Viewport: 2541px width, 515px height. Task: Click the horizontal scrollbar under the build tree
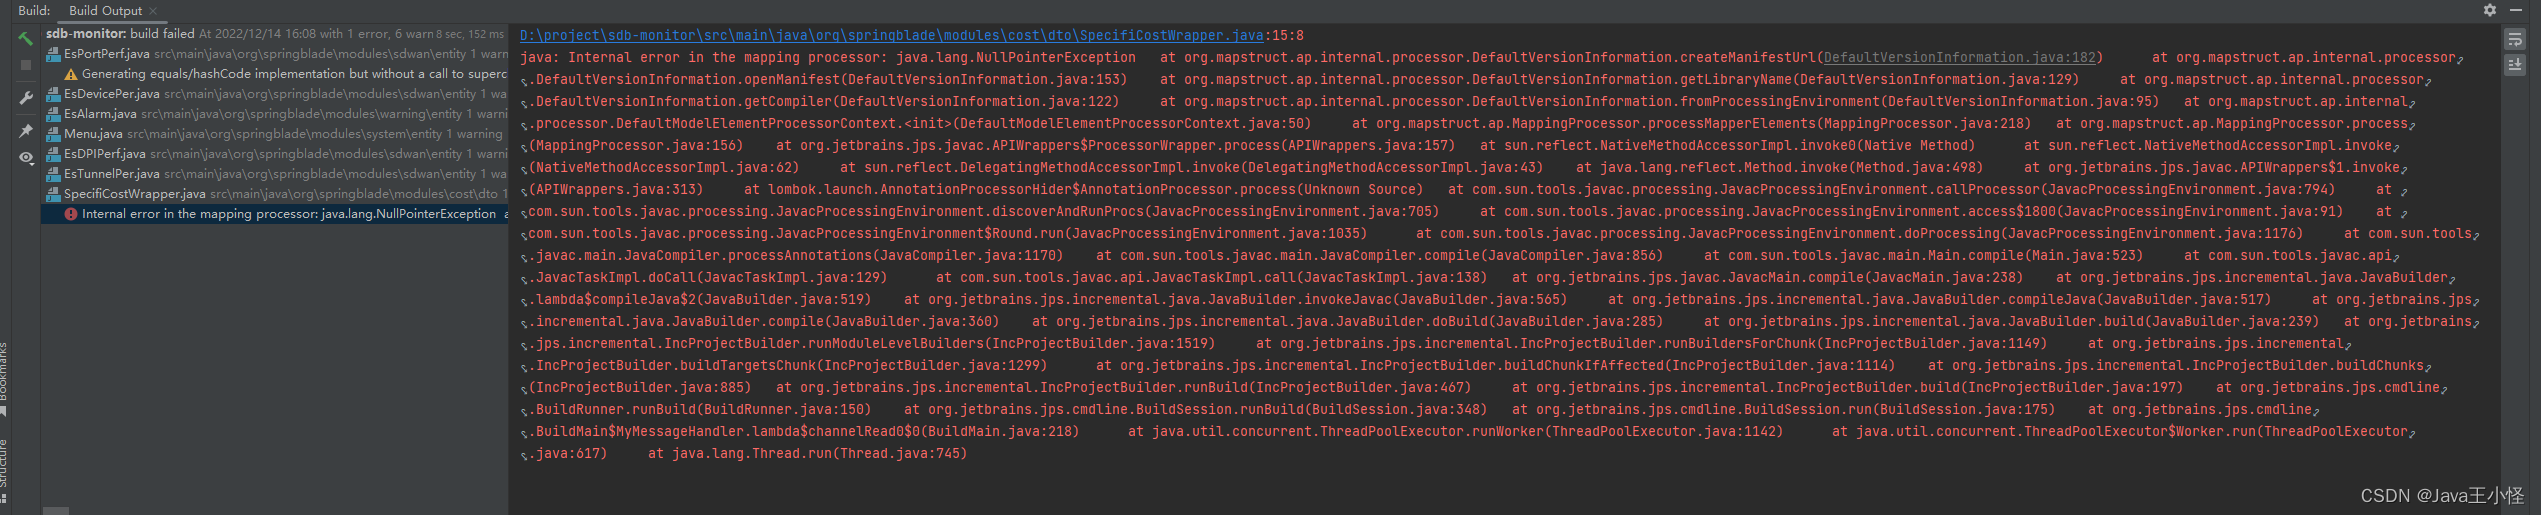pos(56,510)
